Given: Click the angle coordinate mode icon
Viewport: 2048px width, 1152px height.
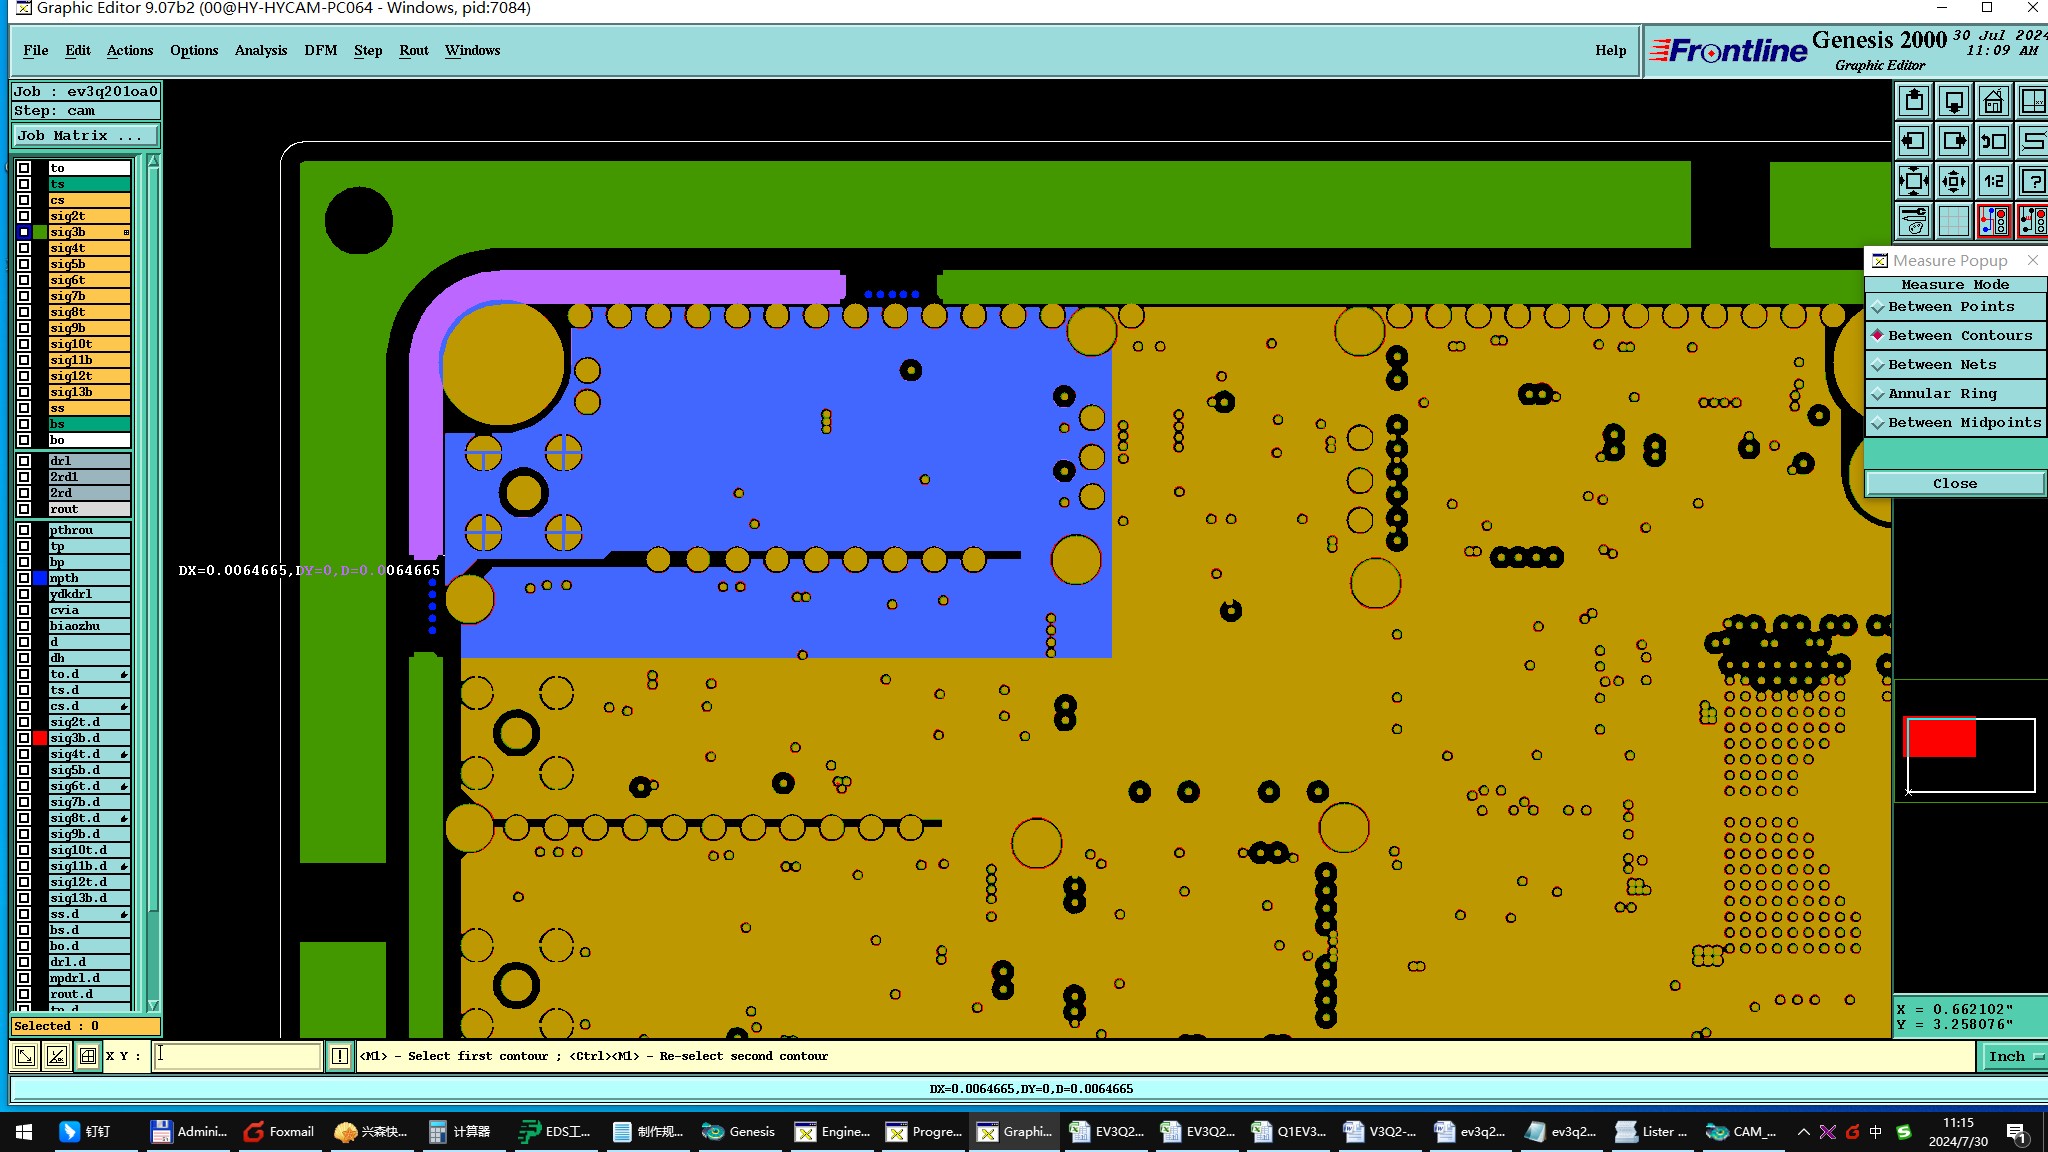Looking at the screenshot, I should 57,1056.
